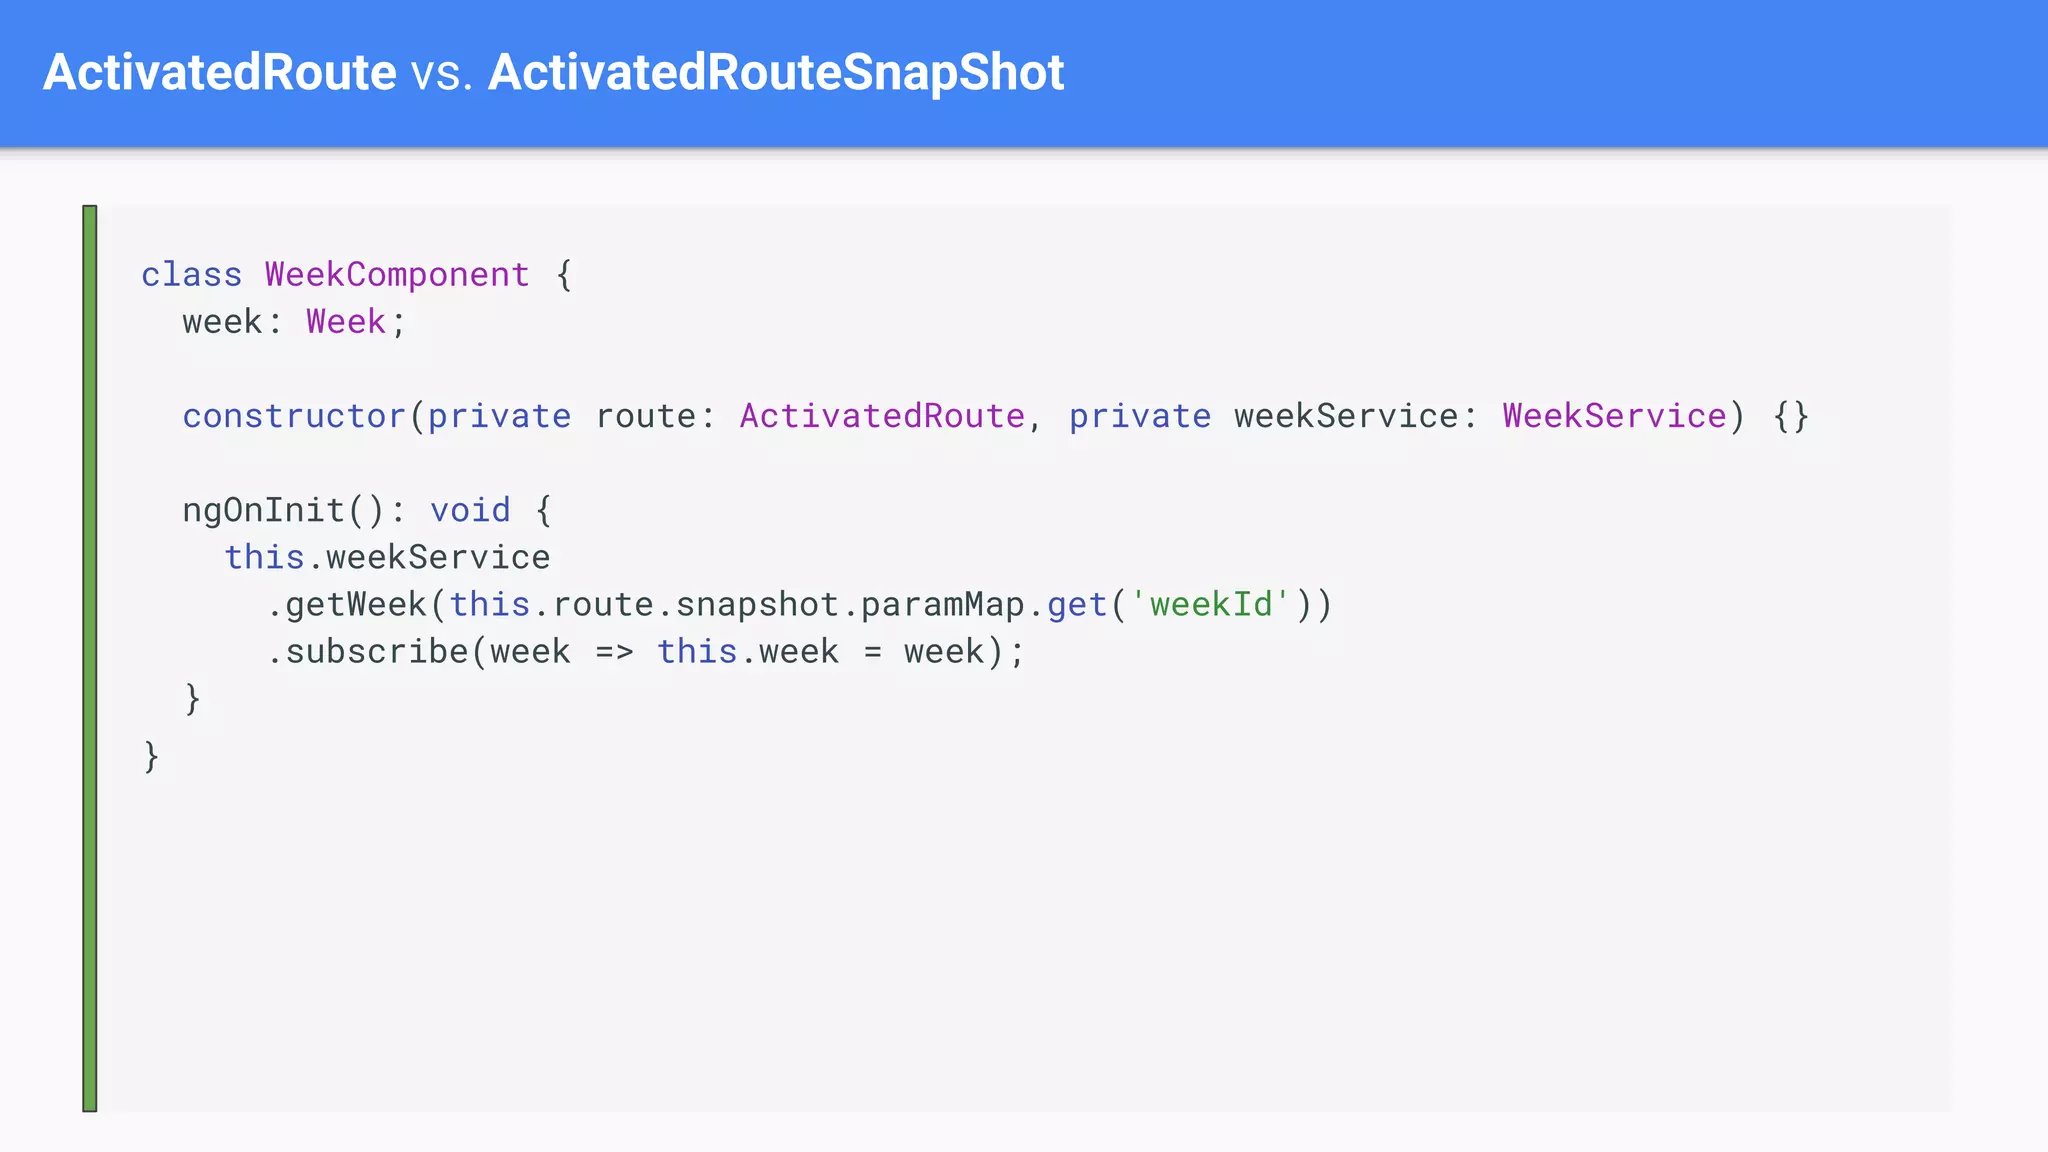
Task: Click the '.subscribe(week => this.week = week);' line
Action: tap(646, 652)
